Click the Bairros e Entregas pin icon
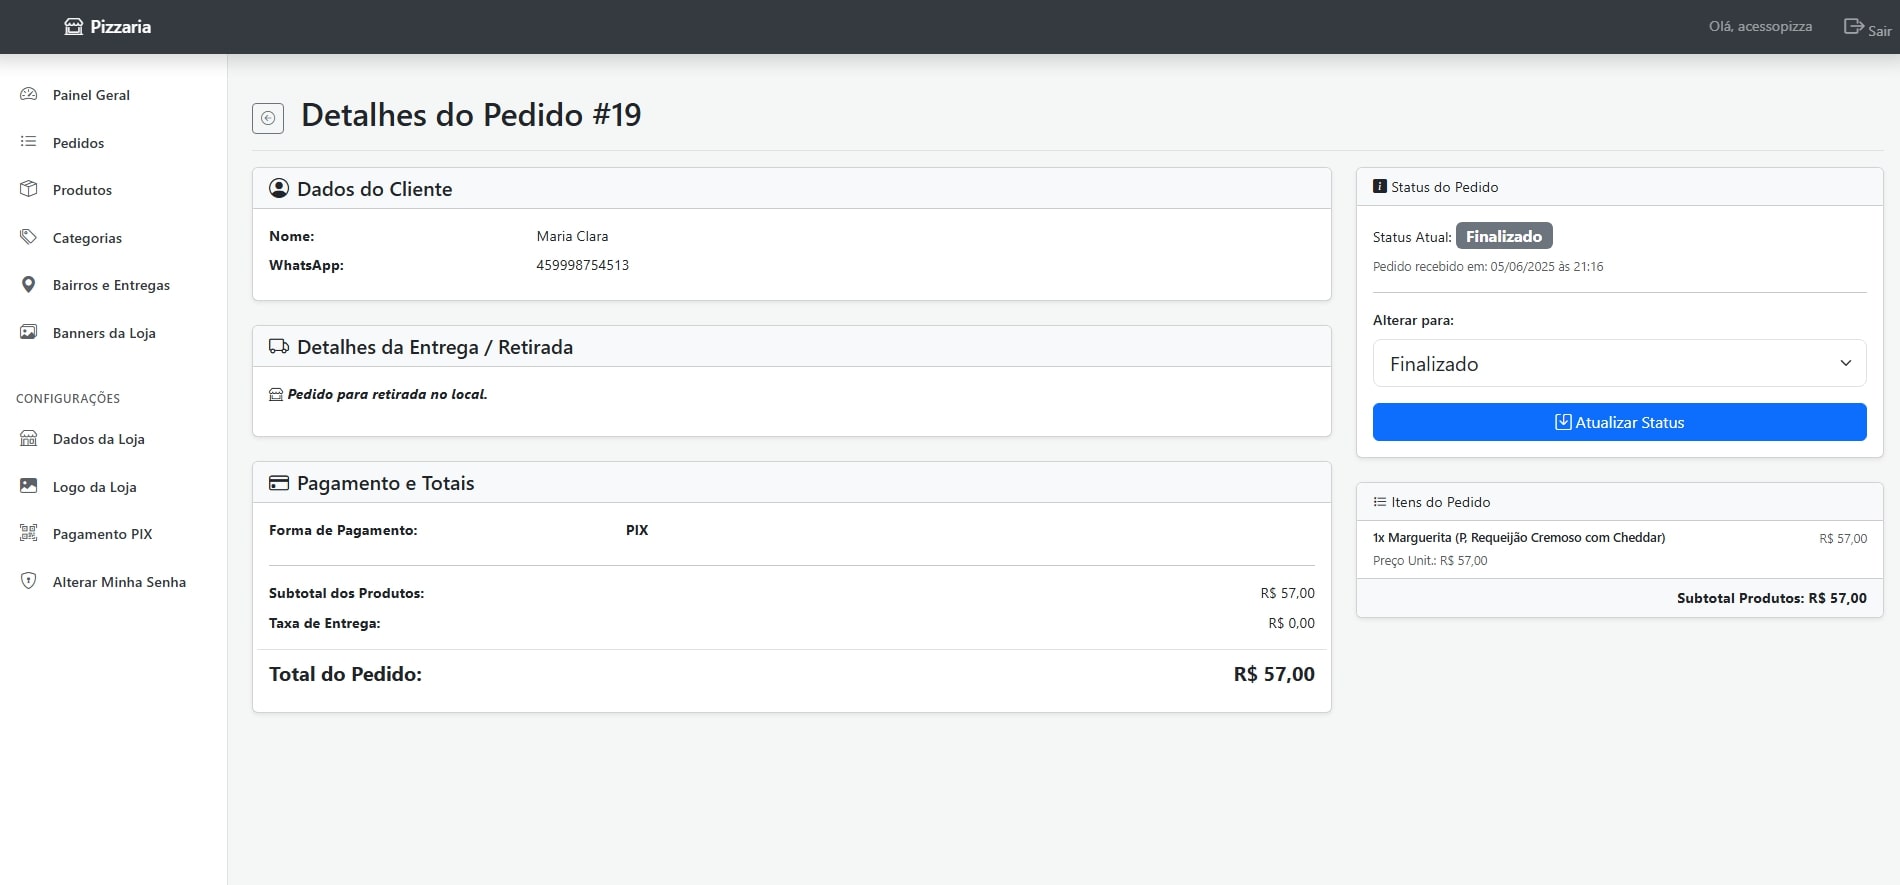This screenshot has width=1900, height=885. coord(29,285)
